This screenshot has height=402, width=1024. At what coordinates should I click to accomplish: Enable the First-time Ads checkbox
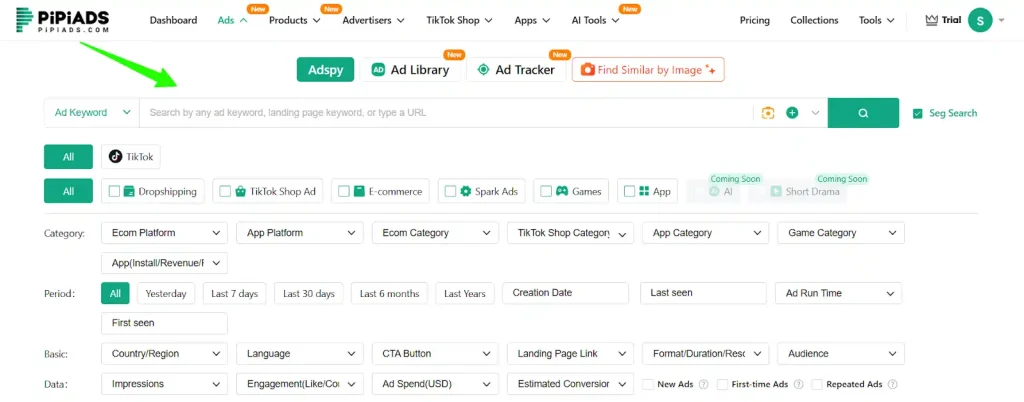[722, 384]
